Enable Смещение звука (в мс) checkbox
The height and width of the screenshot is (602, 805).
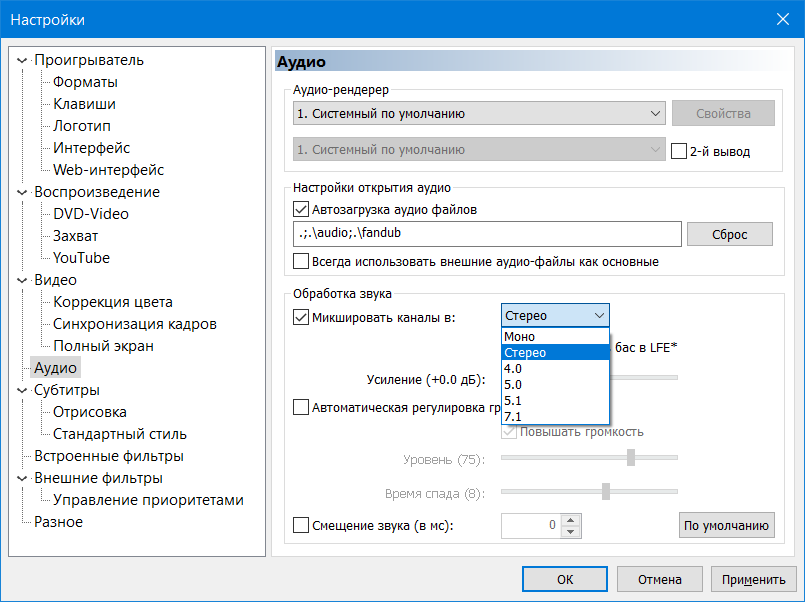coord(301,525)
